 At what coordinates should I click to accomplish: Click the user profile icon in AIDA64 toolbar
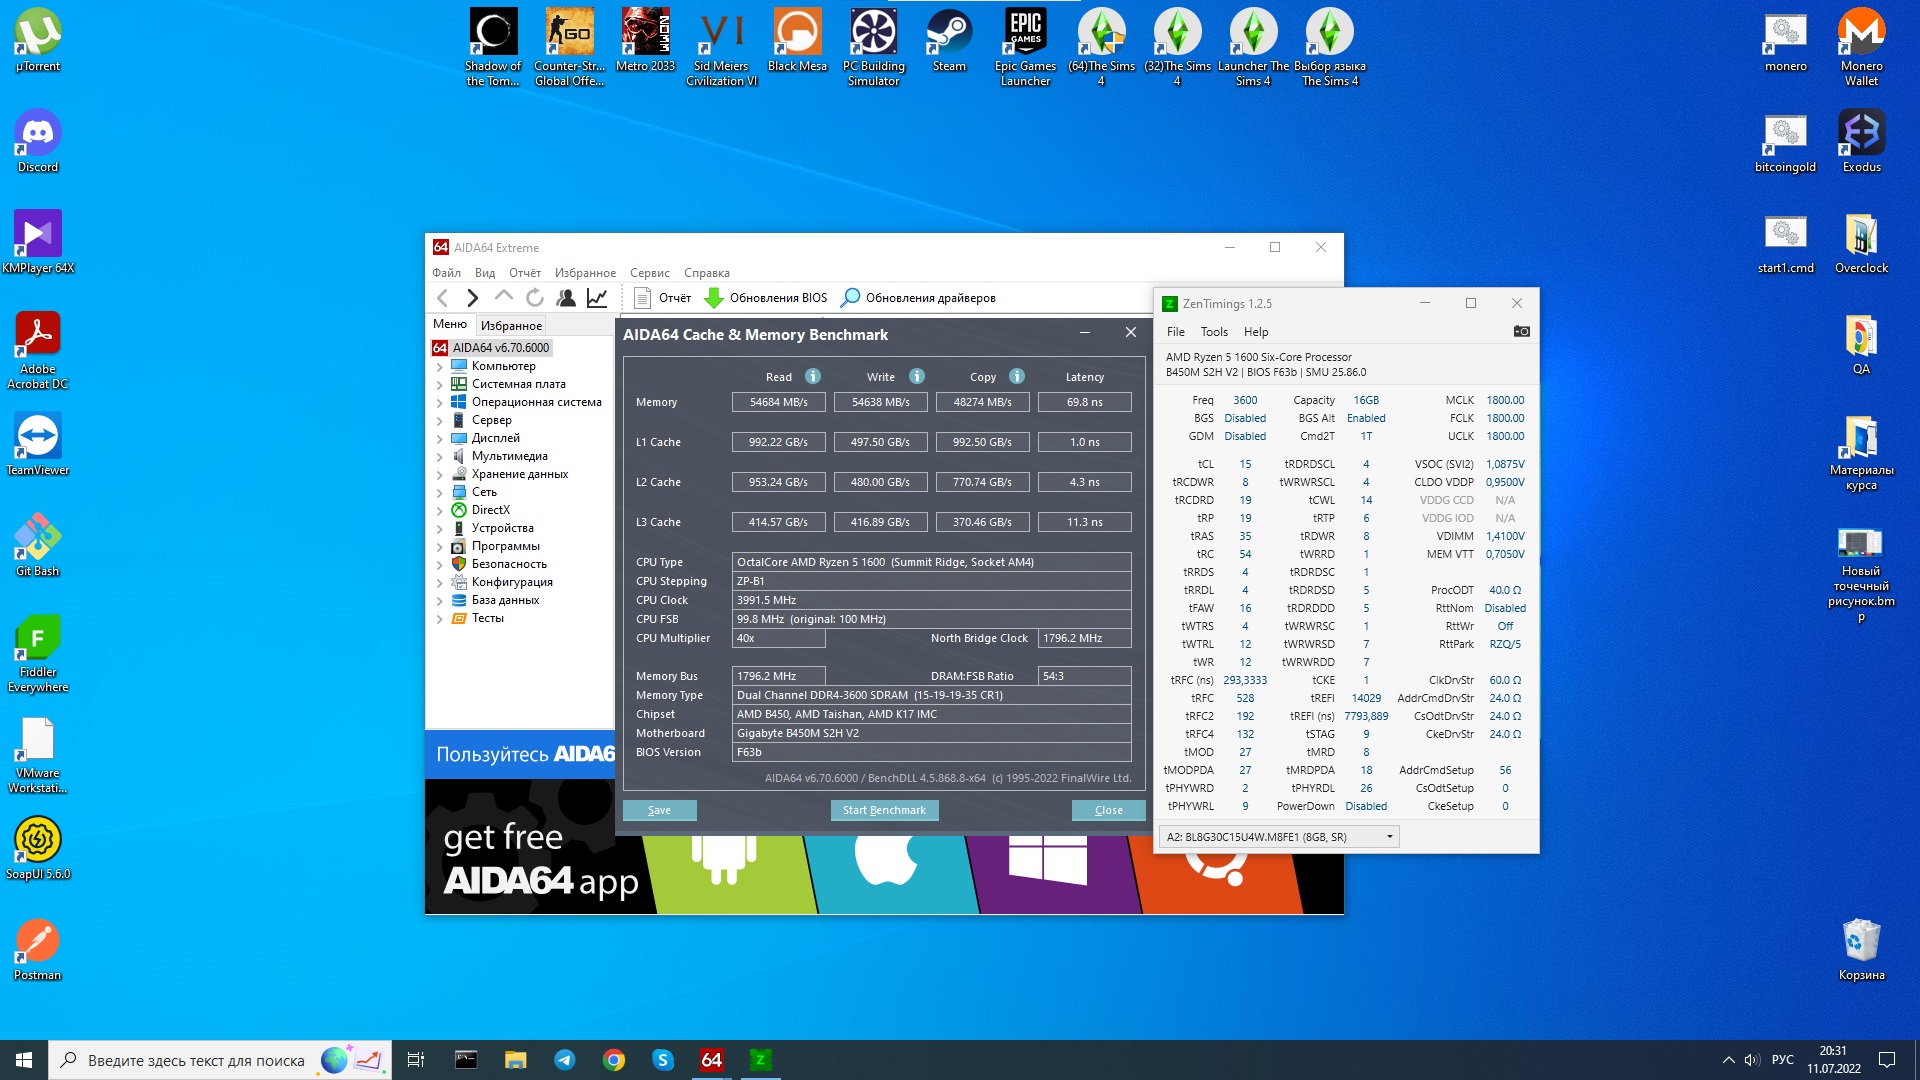tap(566, 298)
